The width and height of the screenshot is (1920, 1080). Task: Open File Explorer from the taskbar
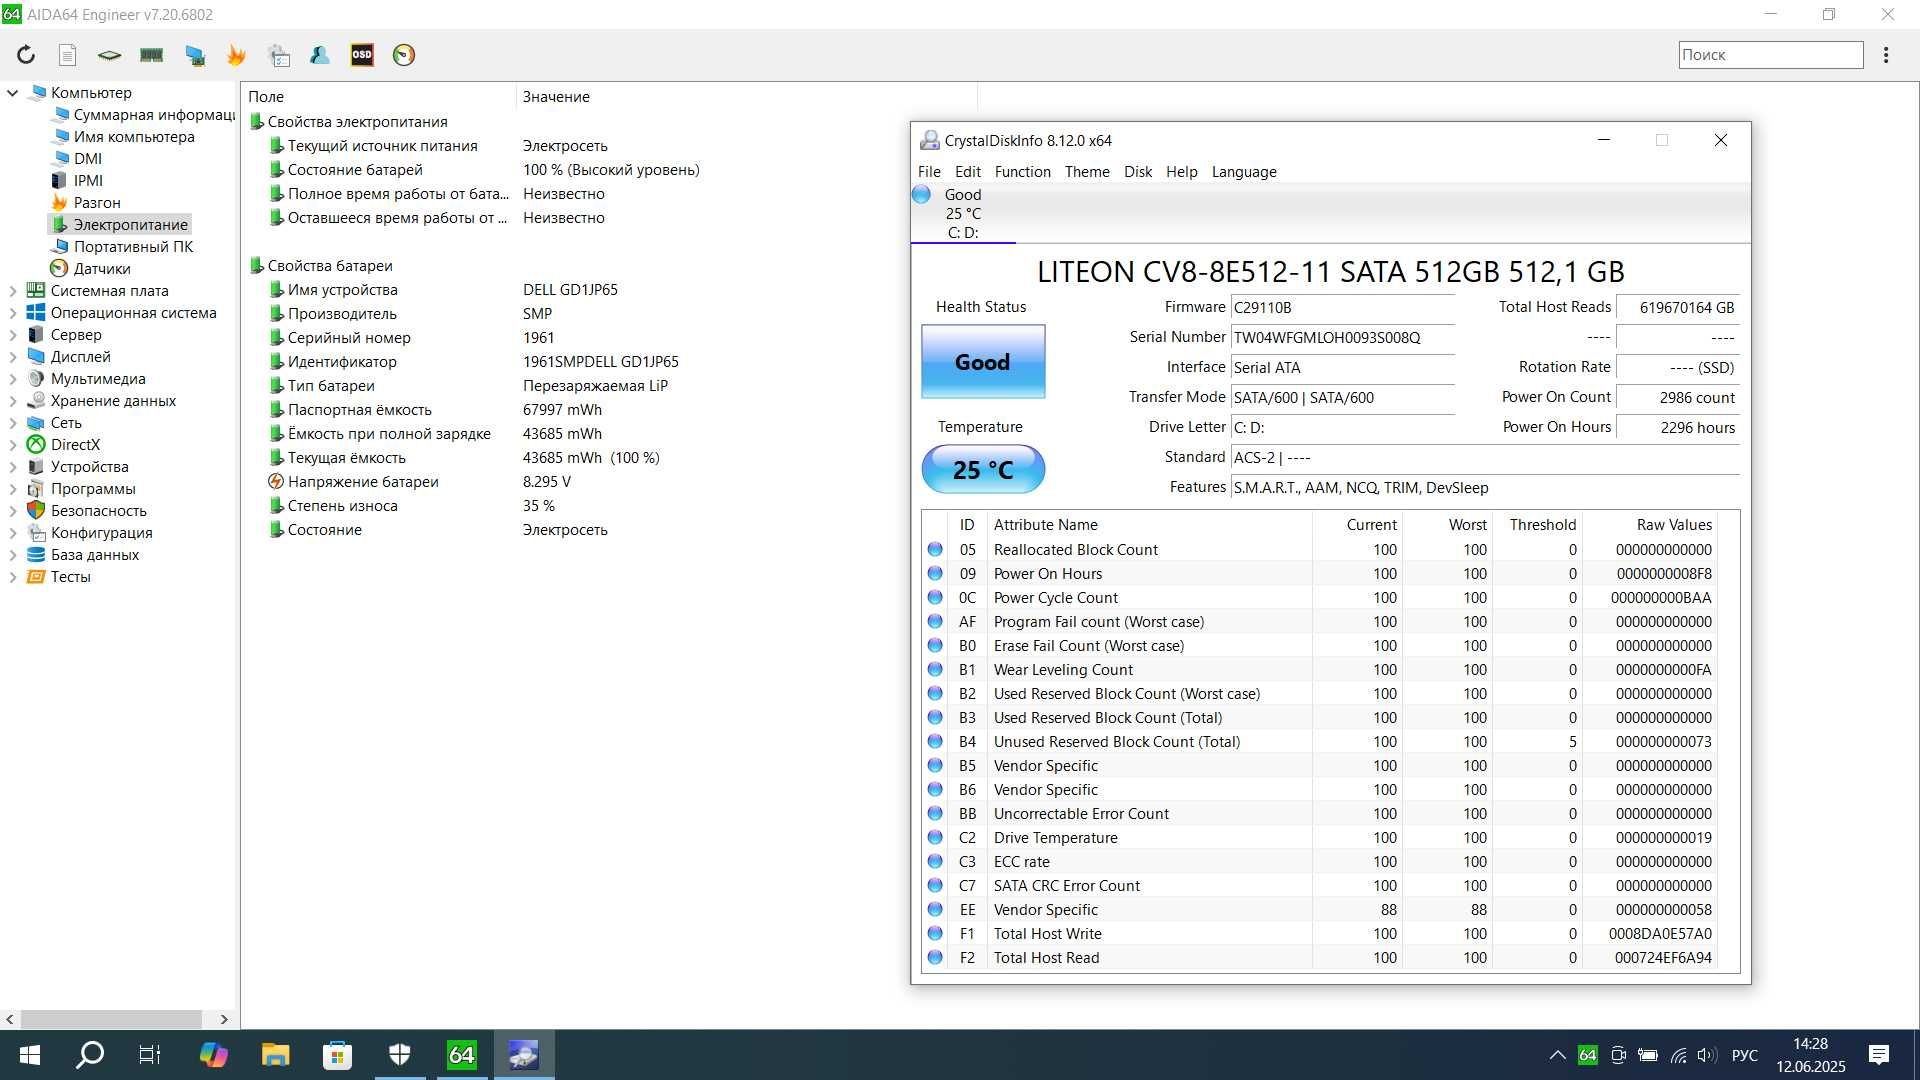tap(275, 1054)
